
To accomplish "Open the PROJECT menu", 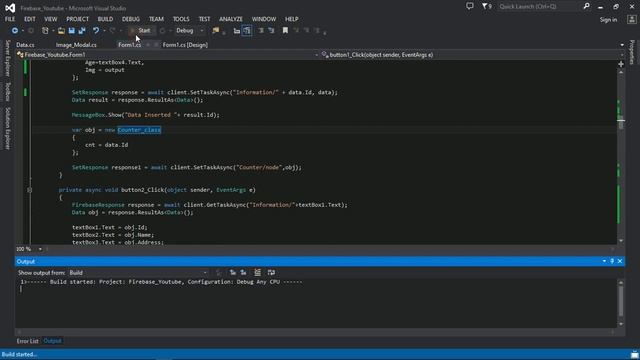I will tap(78, 19).
